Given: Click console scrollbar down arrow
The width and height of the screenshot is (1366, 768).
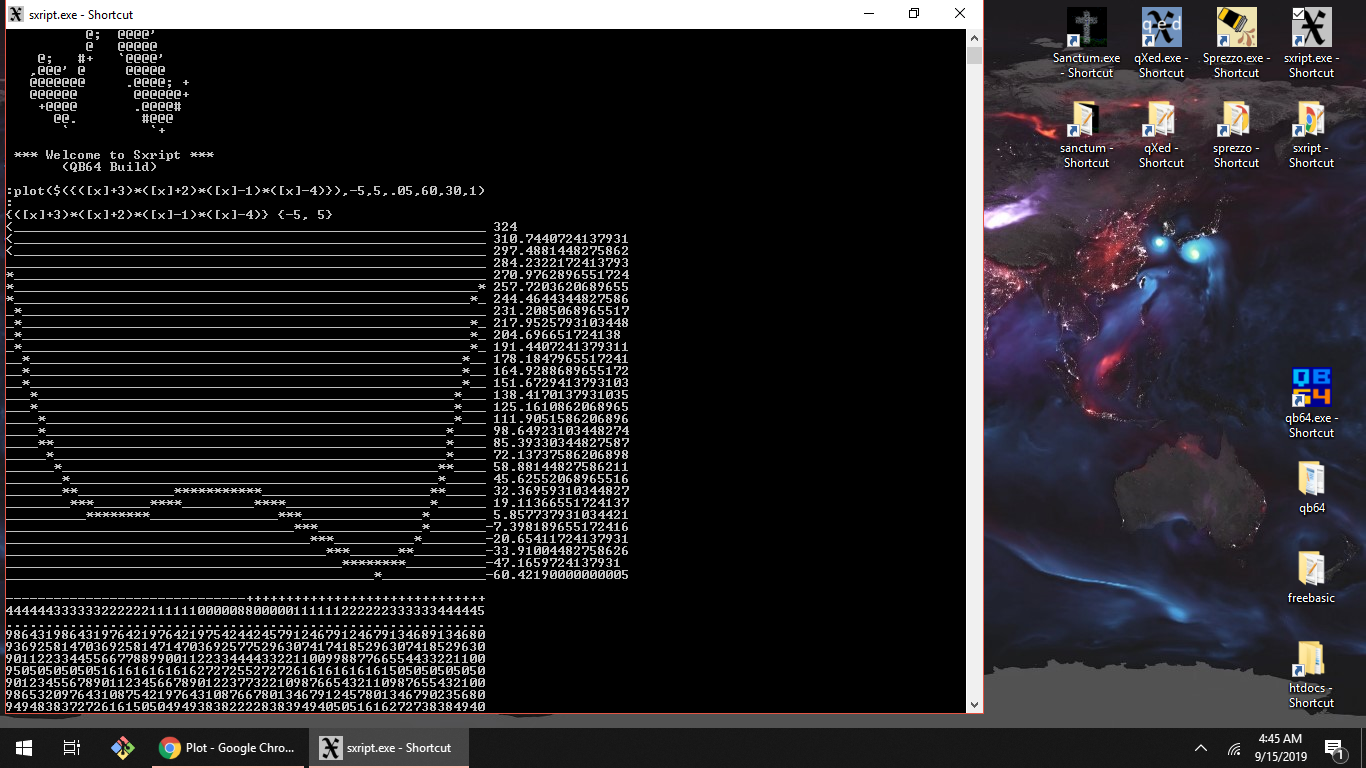Looking at the screenshot, I should coord(974,704).
